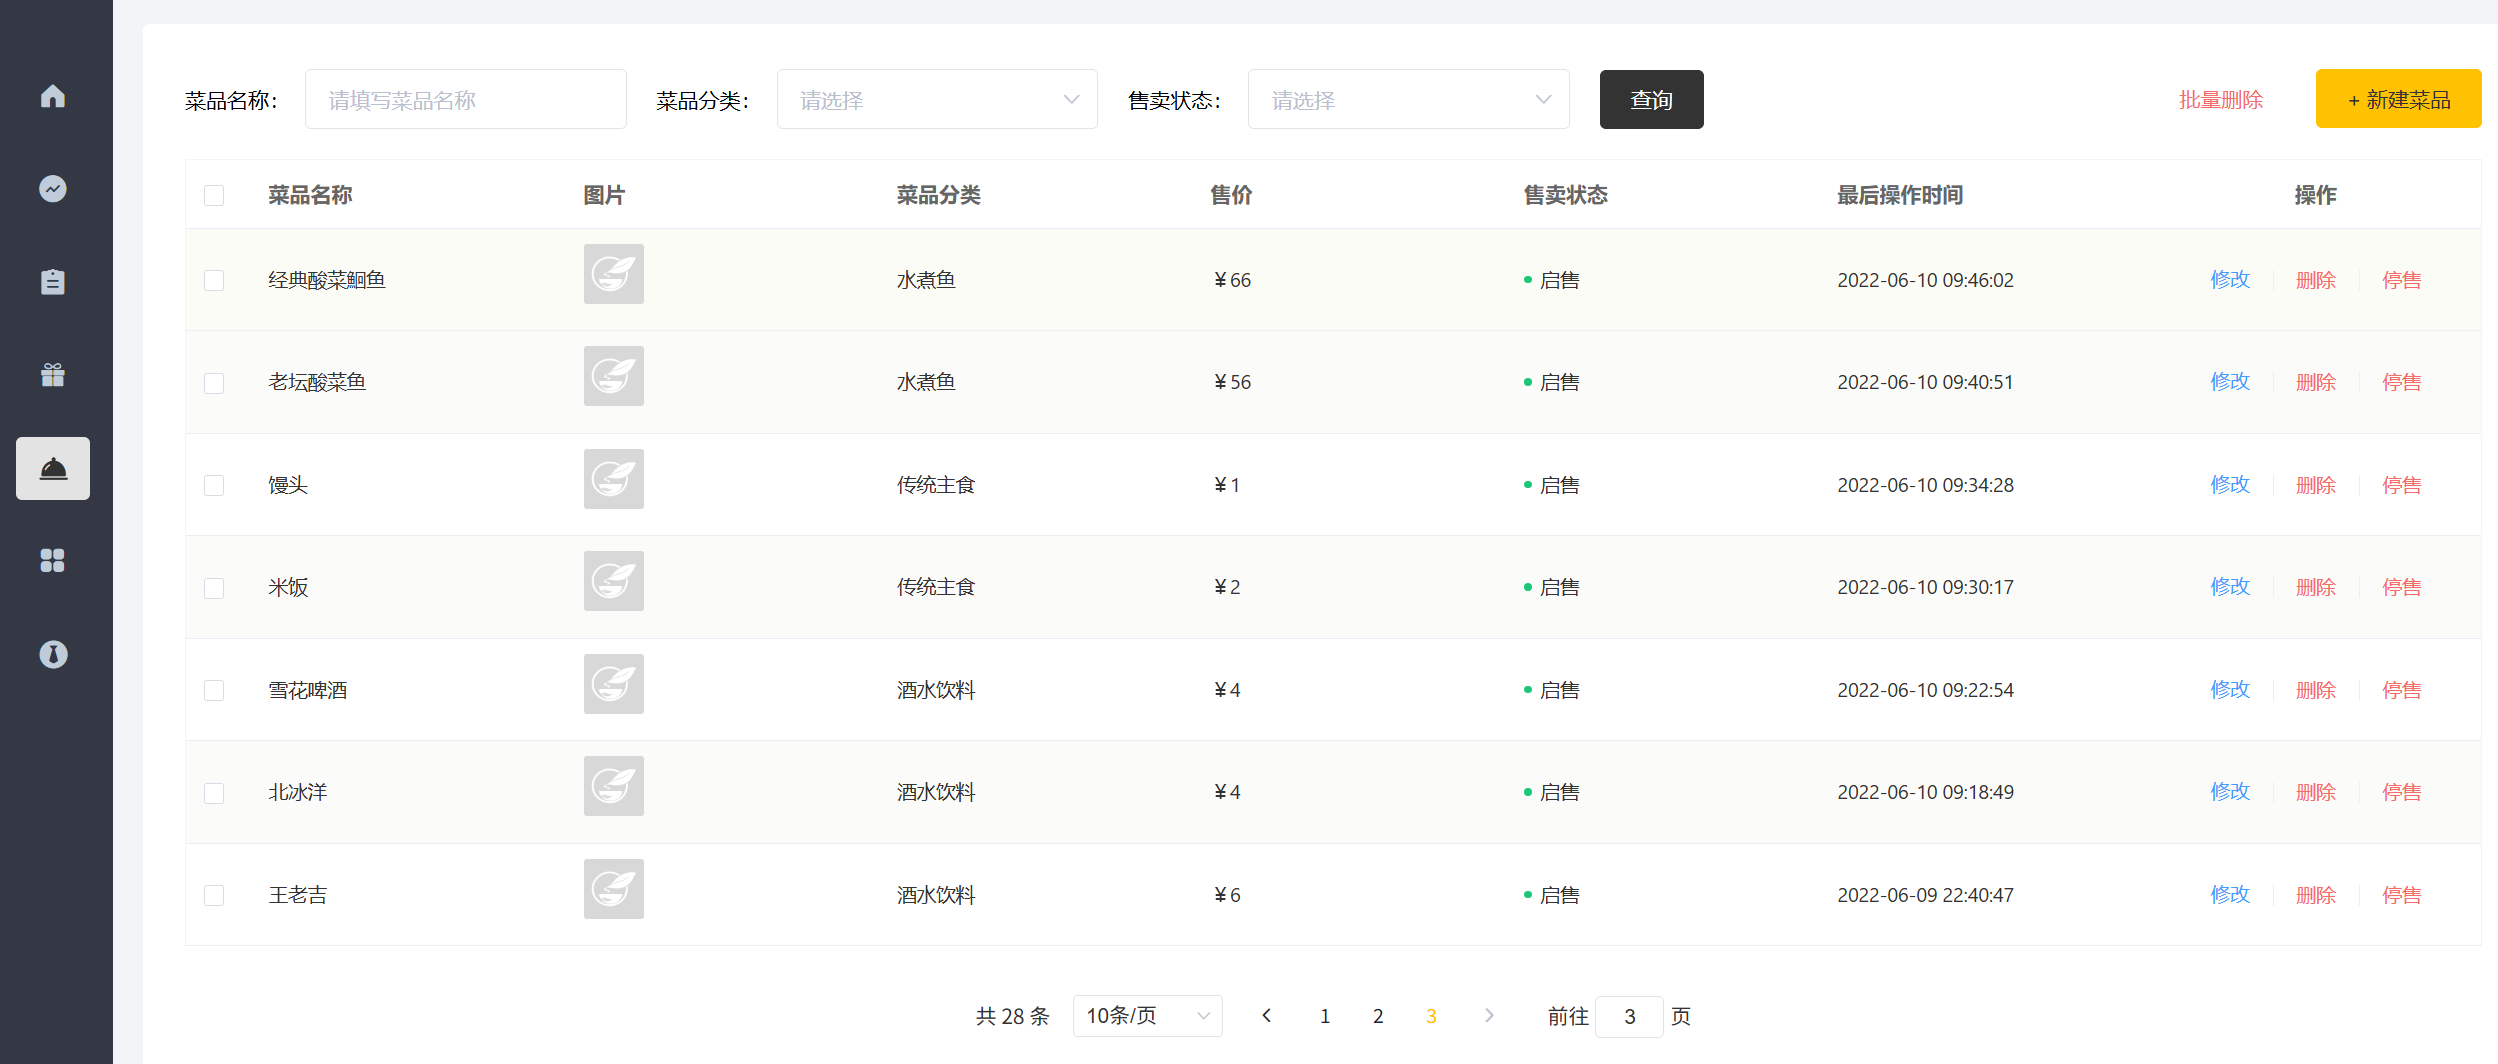This screenshot has width=2498, height=1064.
Task: Click inside the 菜品名称 input field
Action: tap(465, 99)
